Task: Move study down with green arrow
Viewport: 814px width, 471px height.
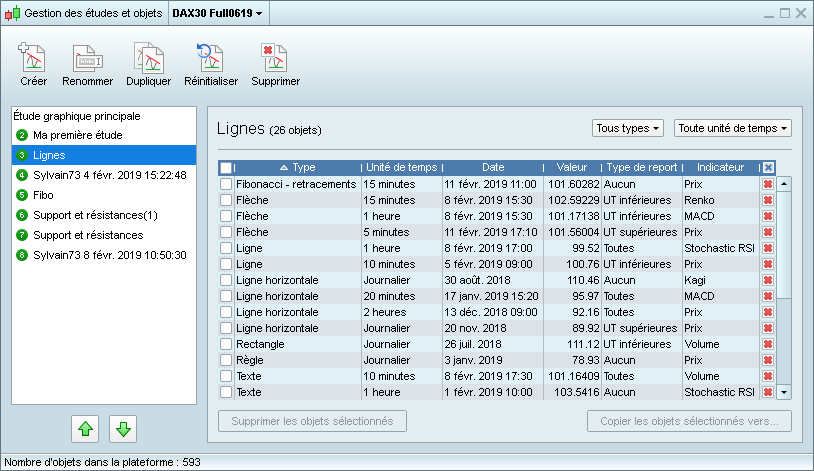Action: [x=123, y=429]
